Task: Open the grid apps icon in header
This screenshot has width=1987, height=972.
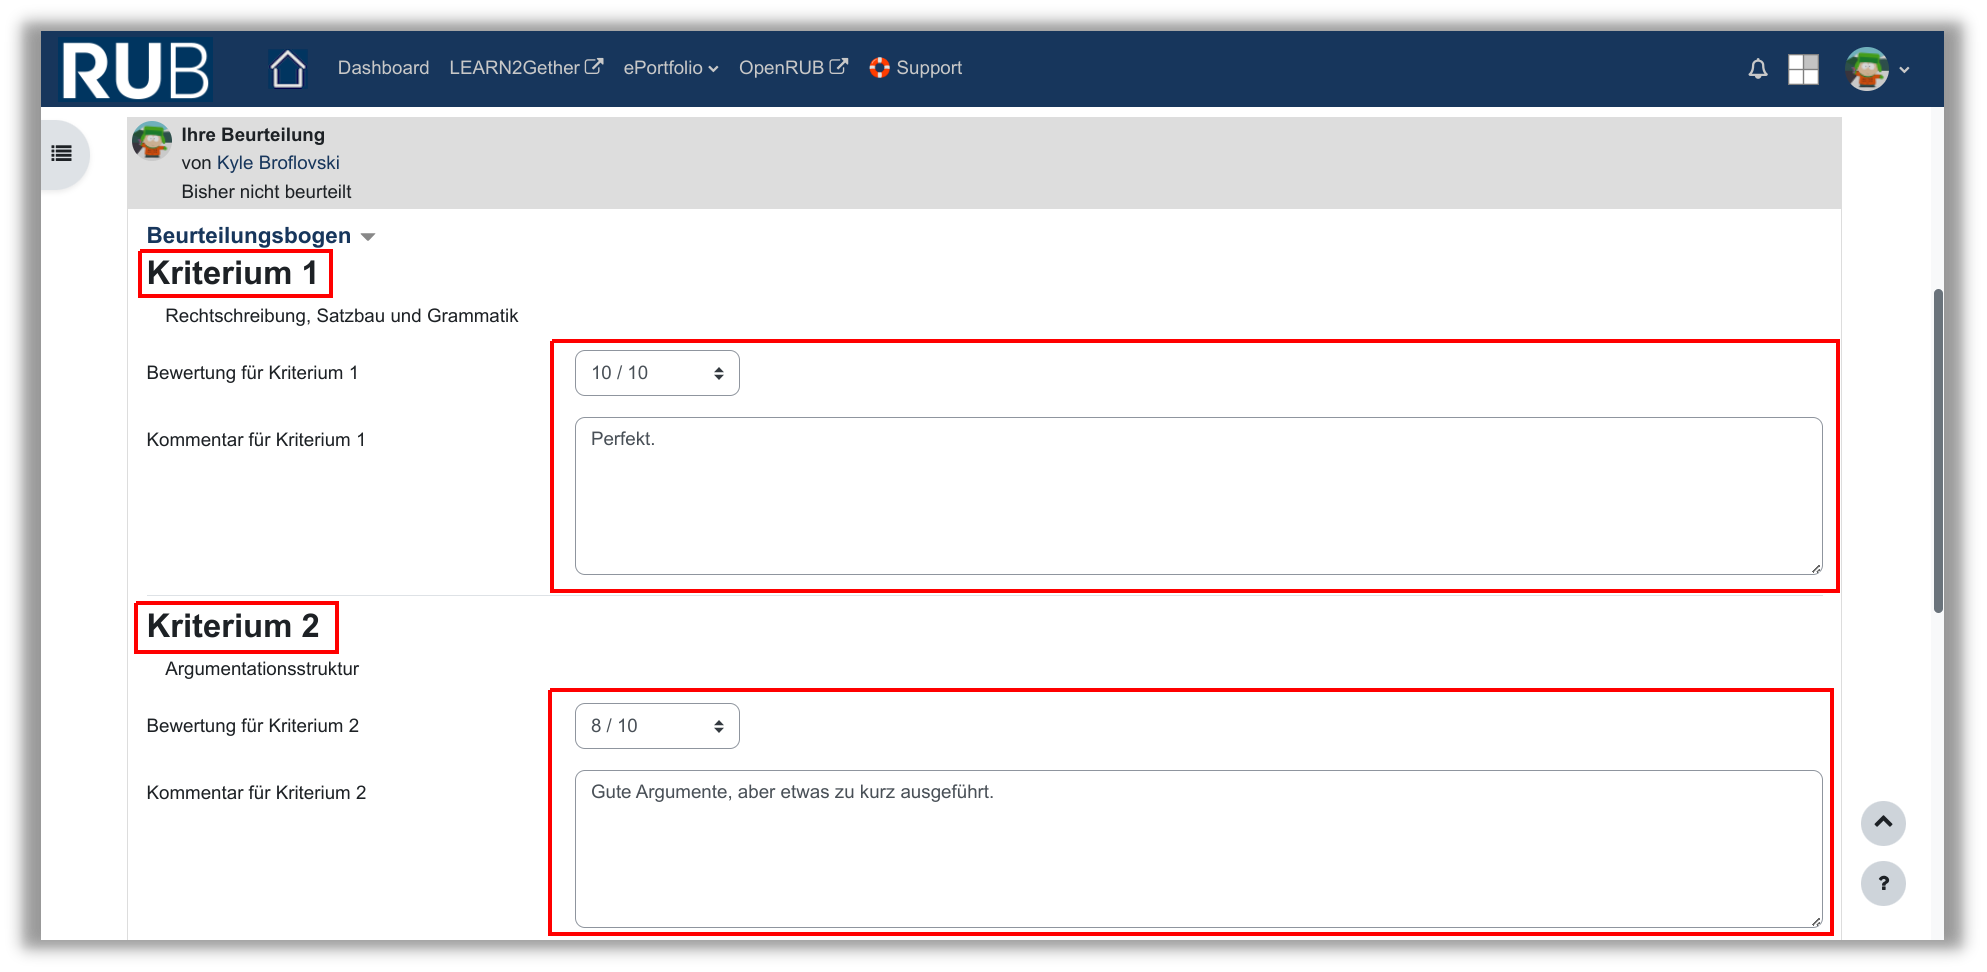Action: (1802, 69)
